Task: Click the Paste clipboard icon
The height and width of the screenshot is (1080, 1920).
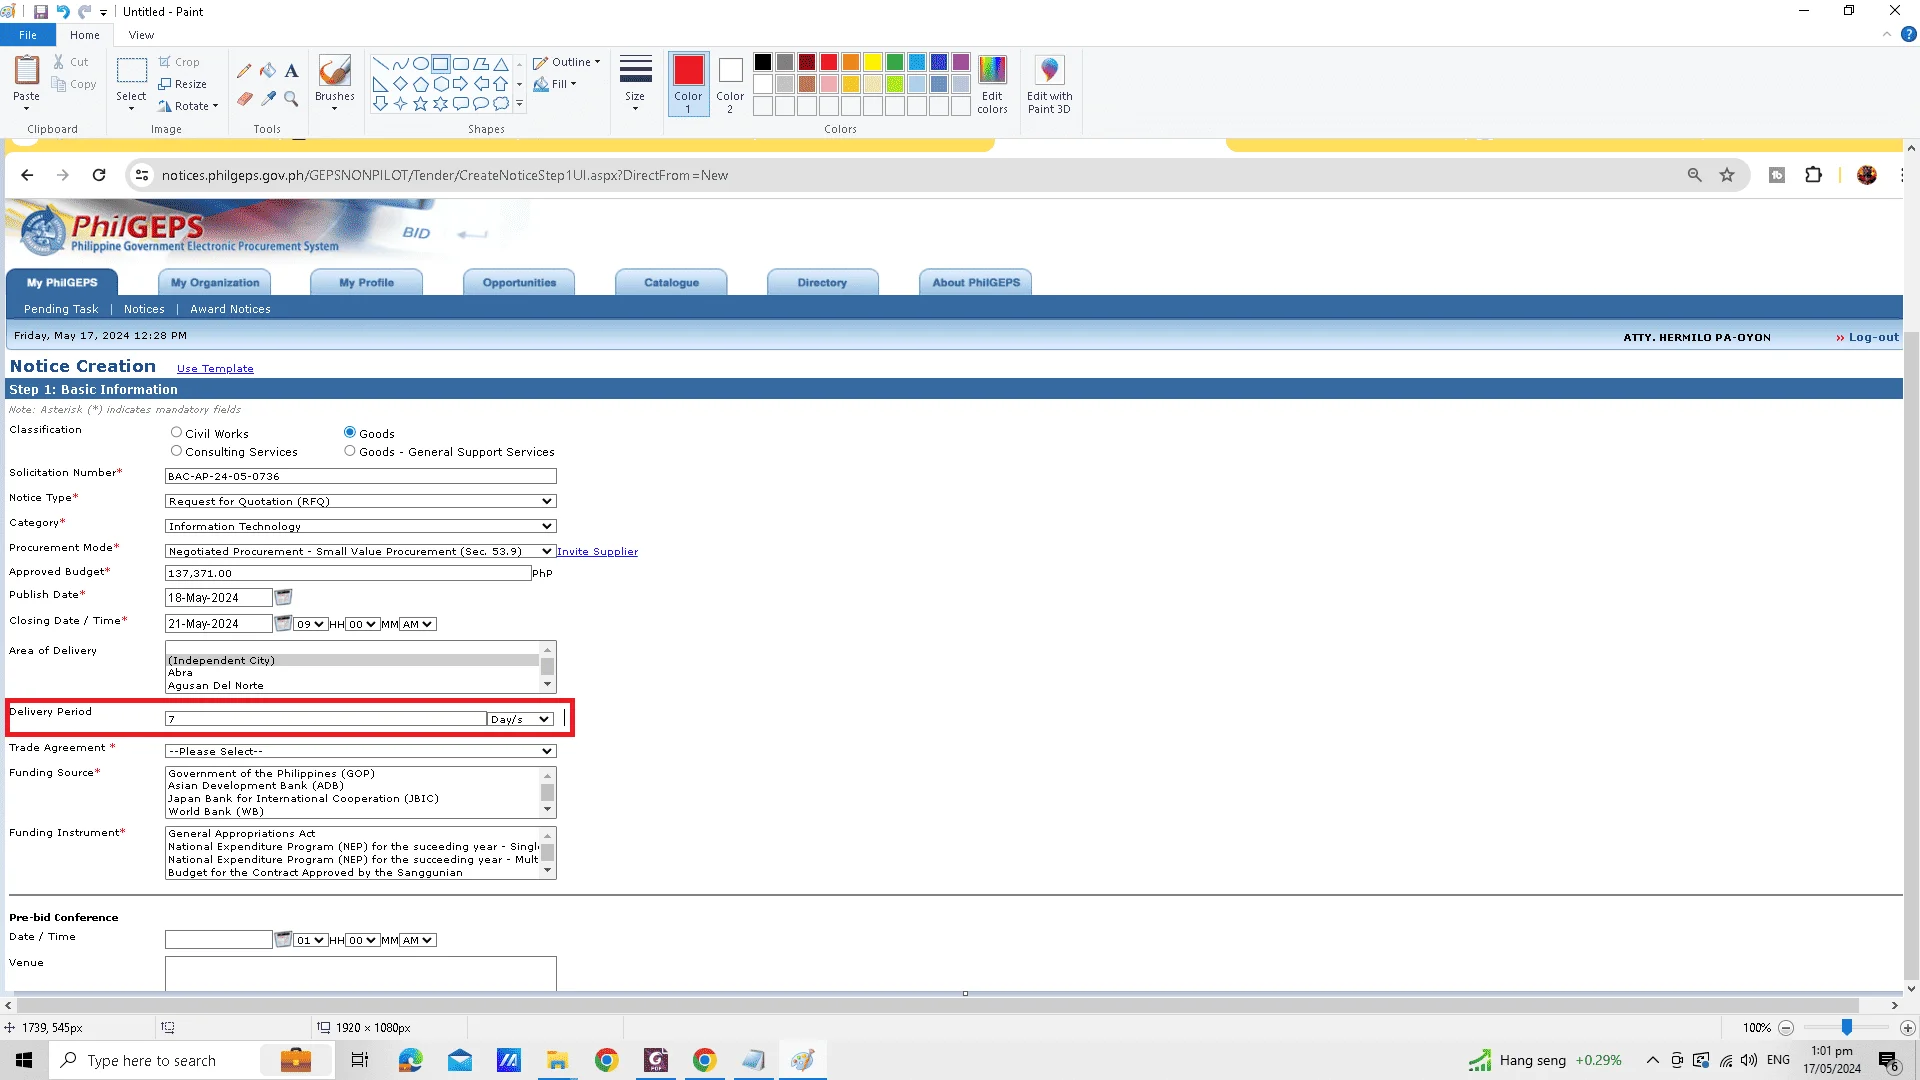Action: click(x=26, y=71)
